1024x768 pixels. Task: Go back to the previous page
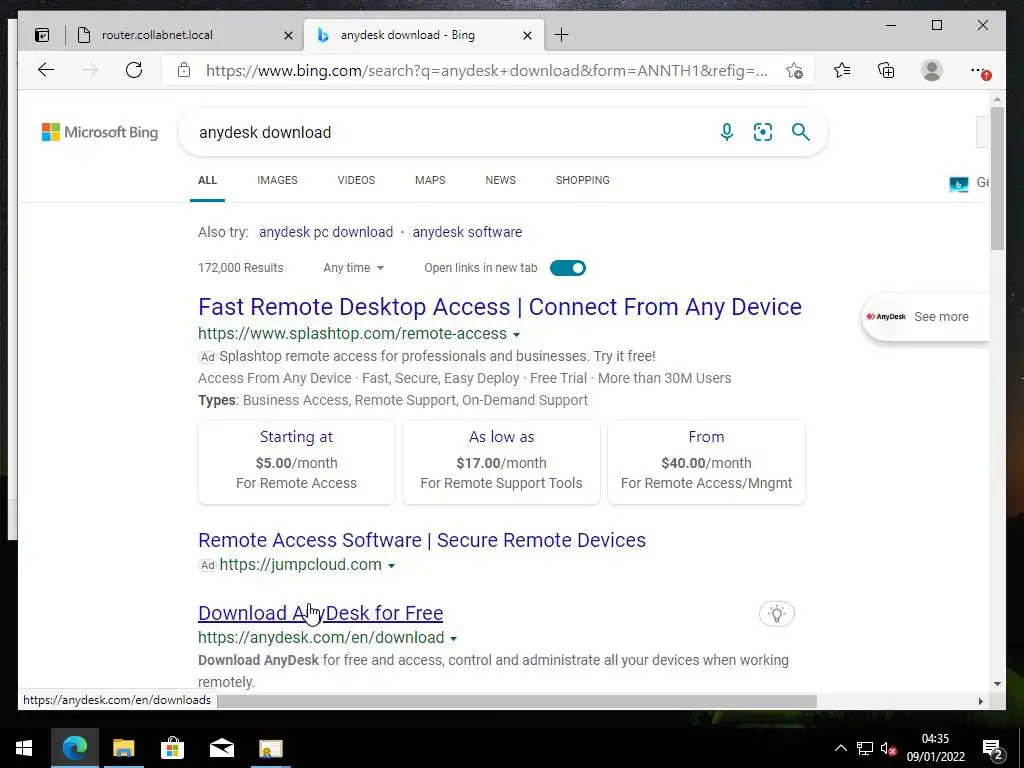tap(46, 70)
